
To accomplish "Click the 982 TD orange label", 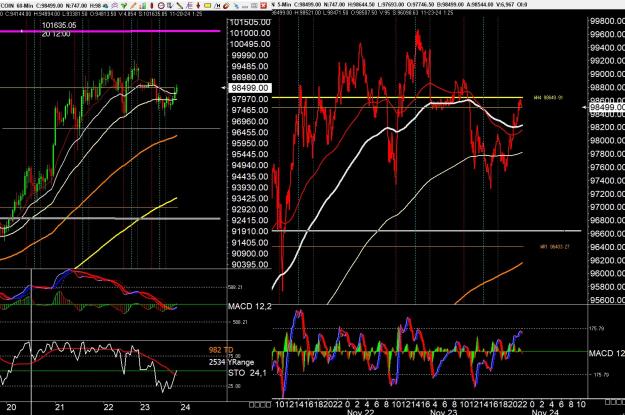I will (x=221, y=350).
